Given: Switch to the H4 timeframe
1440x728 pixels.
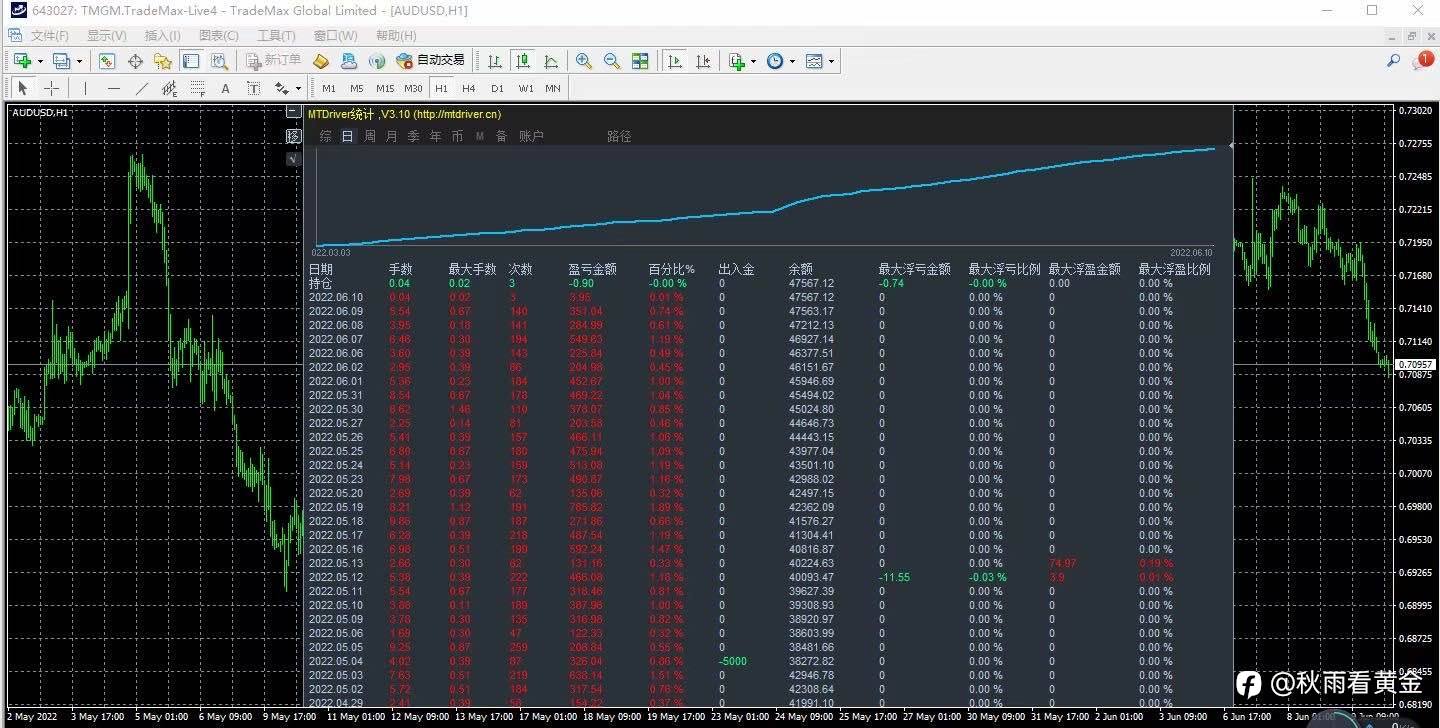Looking at the screenshot, I should pos(469,88).
